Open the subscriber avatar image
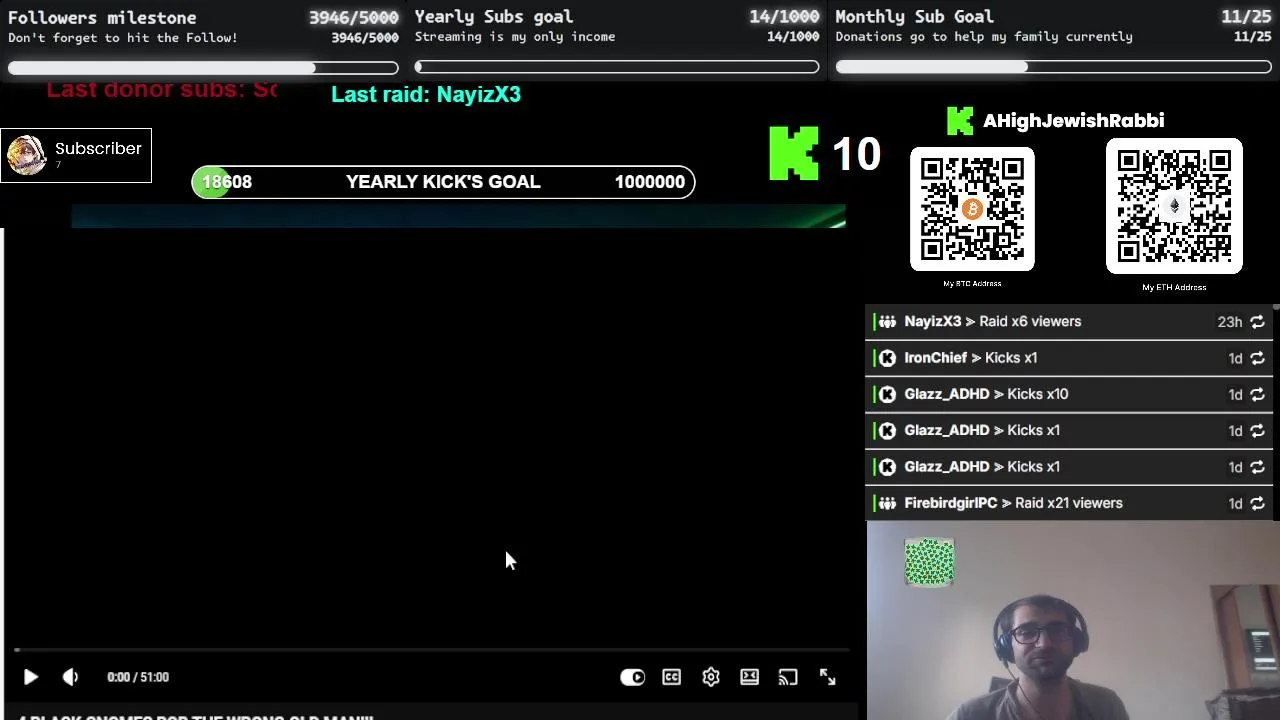Screen dimensions: 1280x720 coord(26,155)
